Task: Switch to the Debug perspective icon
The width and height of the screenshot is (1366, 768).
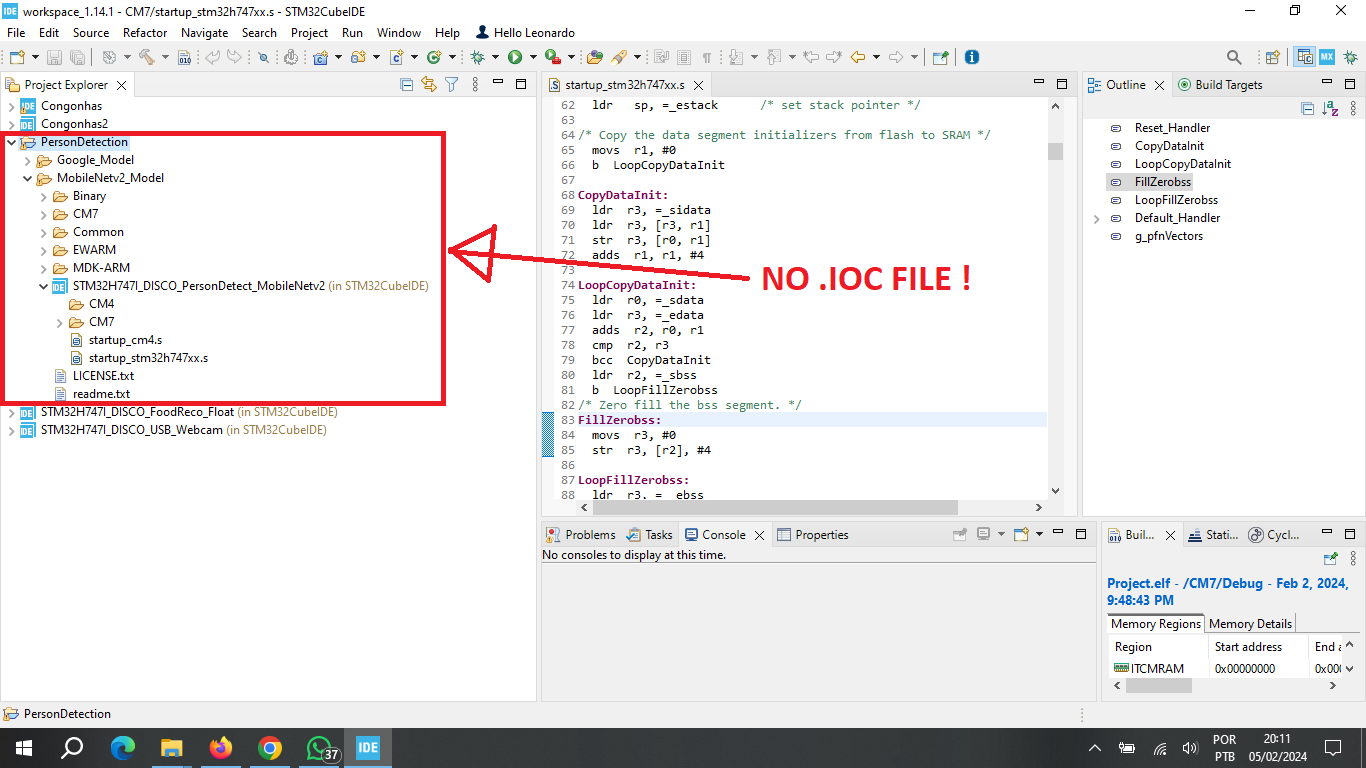Action: click(x=1350, y=57)
